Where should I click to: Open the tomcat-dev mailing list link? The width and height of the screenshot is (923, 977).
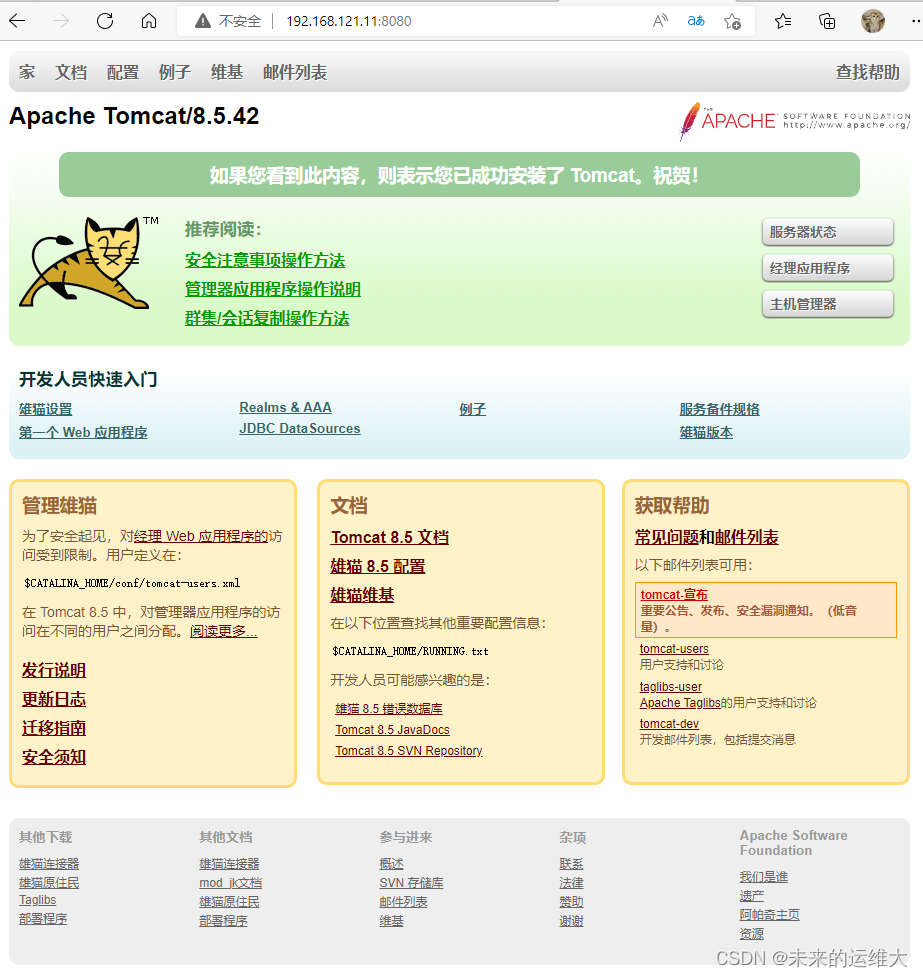tap(669, 724)
